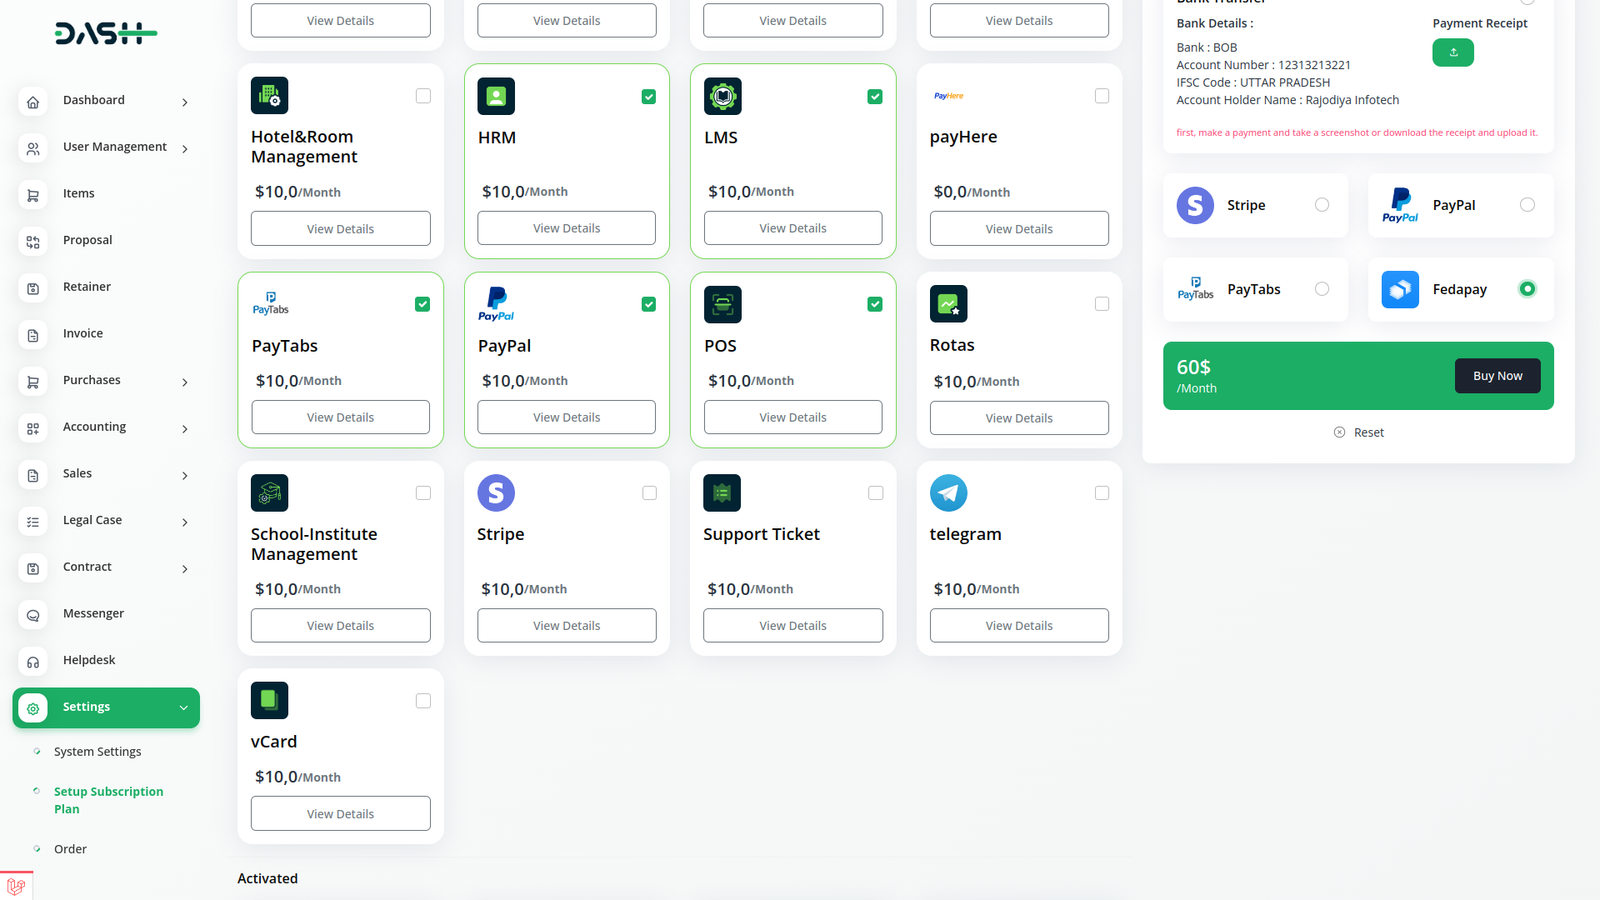This screenshot has height=900, width=1600.
Task: Select the payHere module checkbox
Action: [1101, 96]
